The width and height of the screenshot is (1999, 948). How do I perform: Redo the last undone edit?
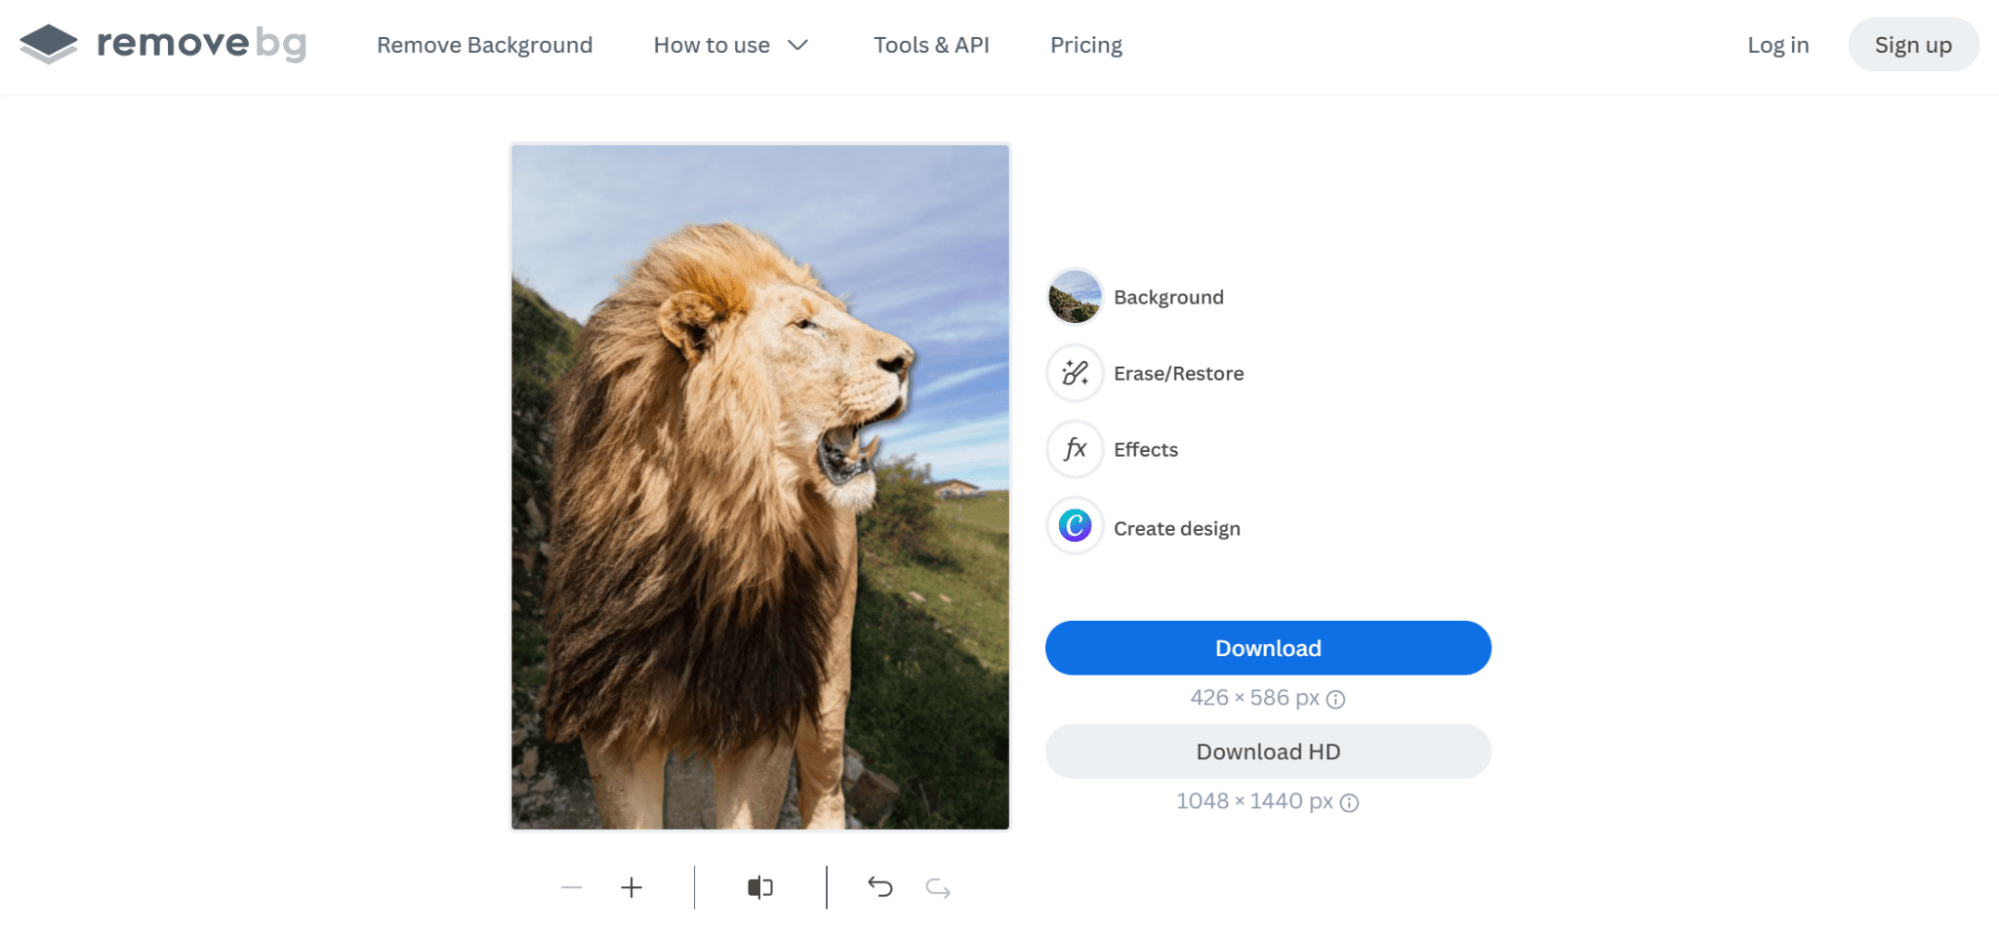click(x=938, y=887)
